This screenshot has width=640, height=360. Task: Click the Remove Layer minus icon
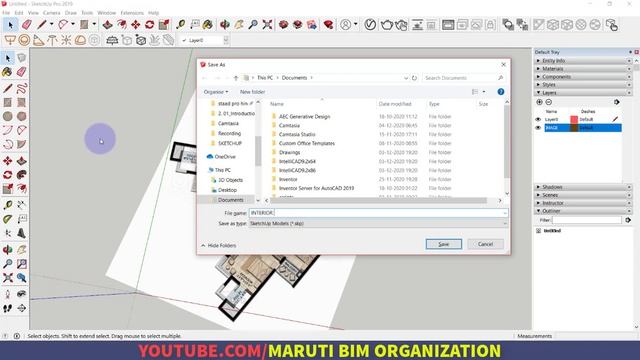coord(549,102)
